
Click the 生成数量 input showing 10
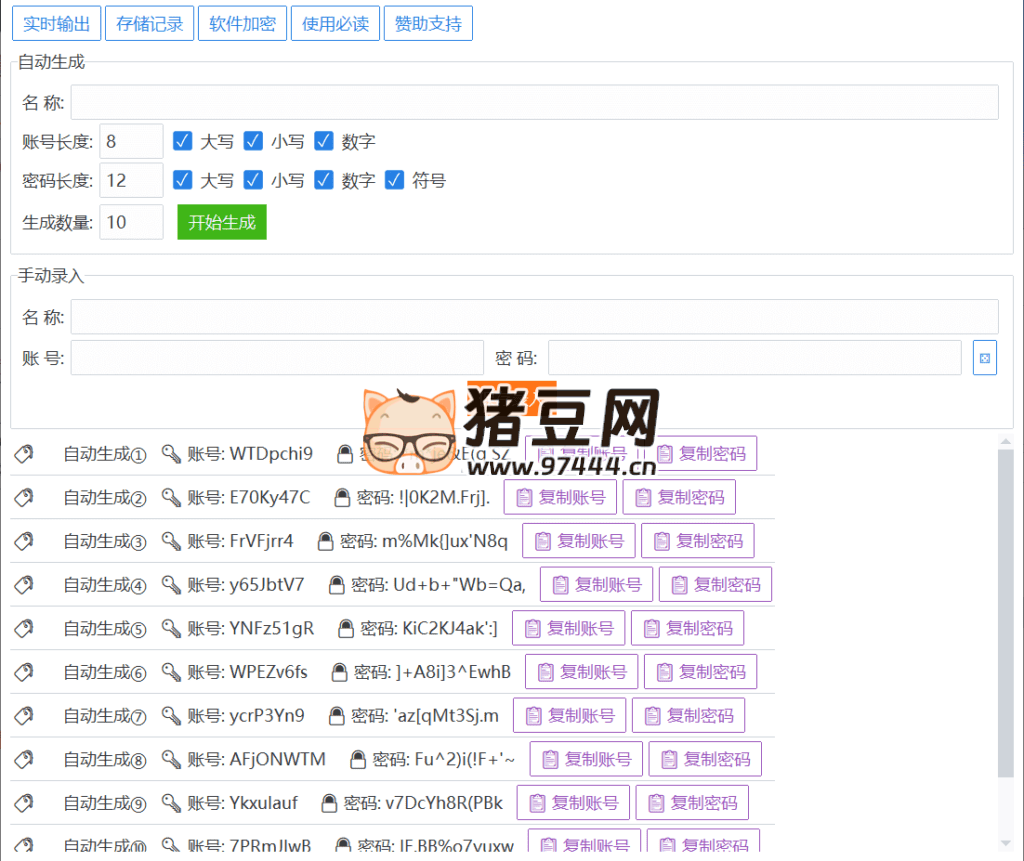(x=131, y=222)
